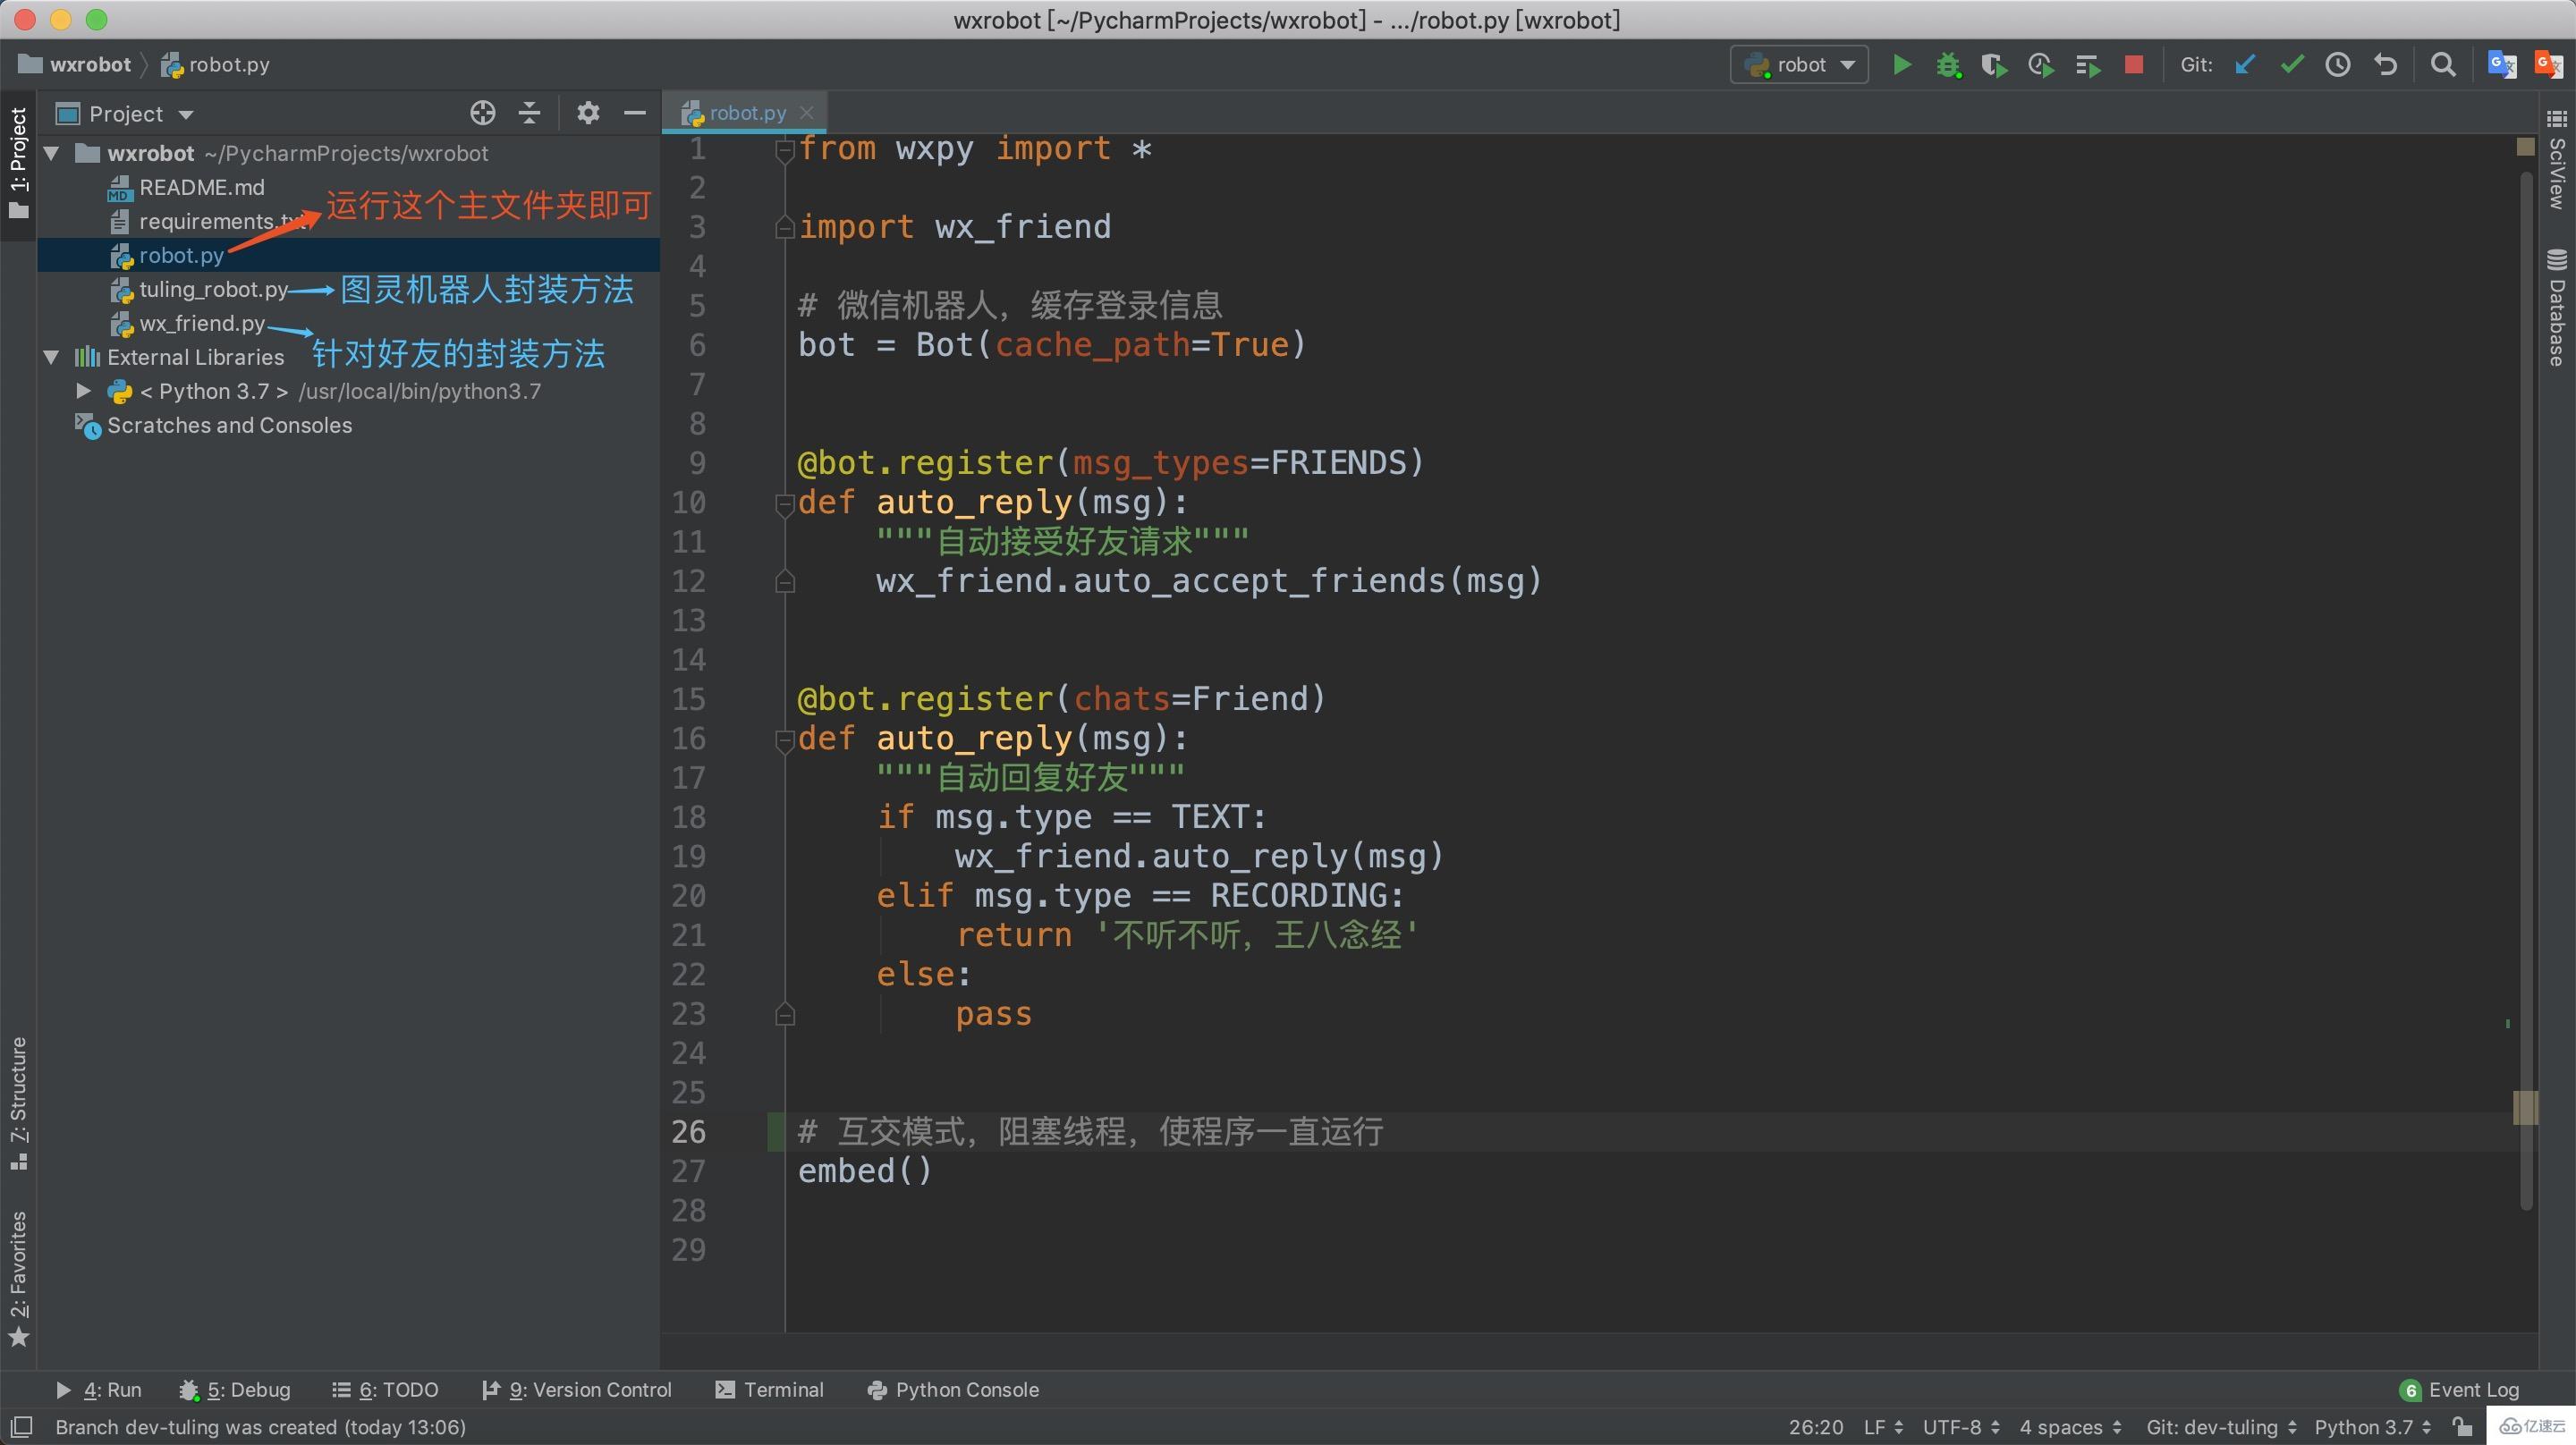Open Project panel settings gear
This screenshot has width=2576, height=1445.
pyautogui.click(x=588, y=113)
